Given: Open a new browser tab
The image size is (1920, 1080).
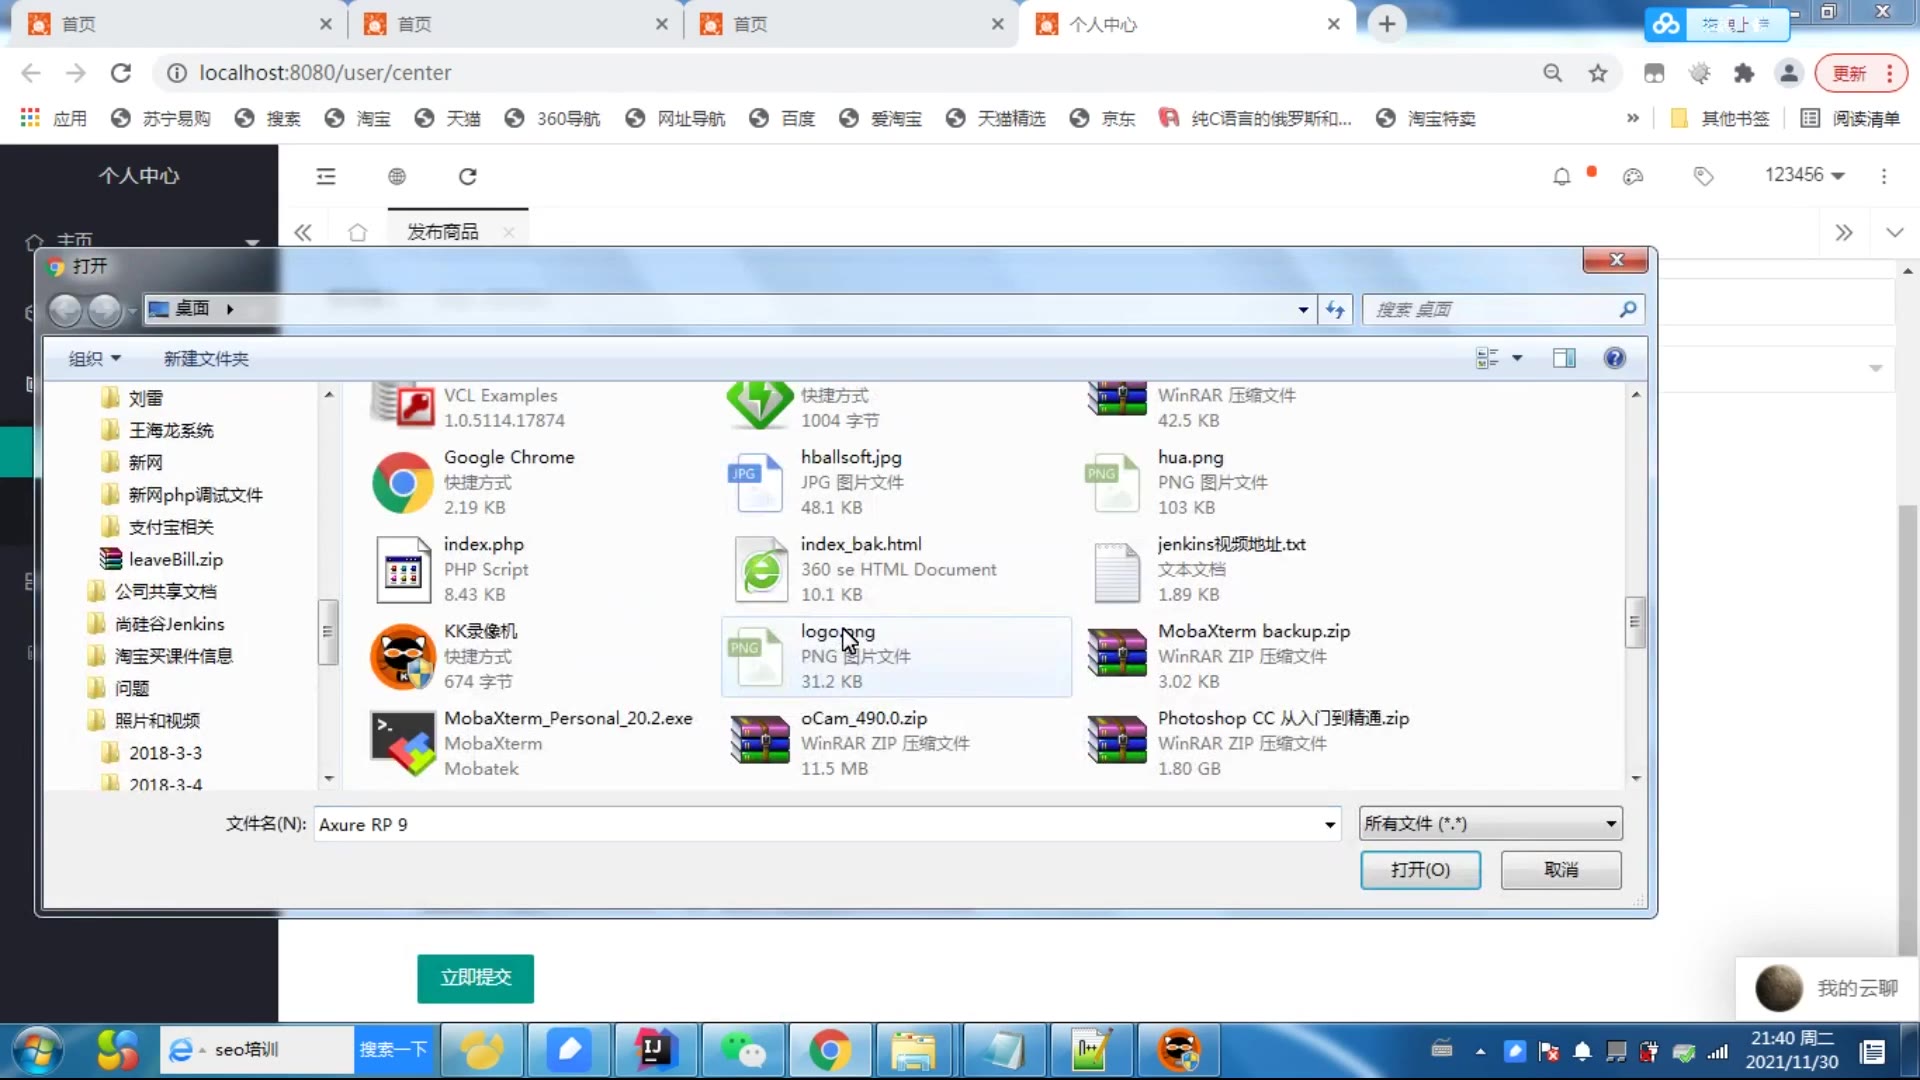Looking at the screenshot, I should coord(1386,24).
